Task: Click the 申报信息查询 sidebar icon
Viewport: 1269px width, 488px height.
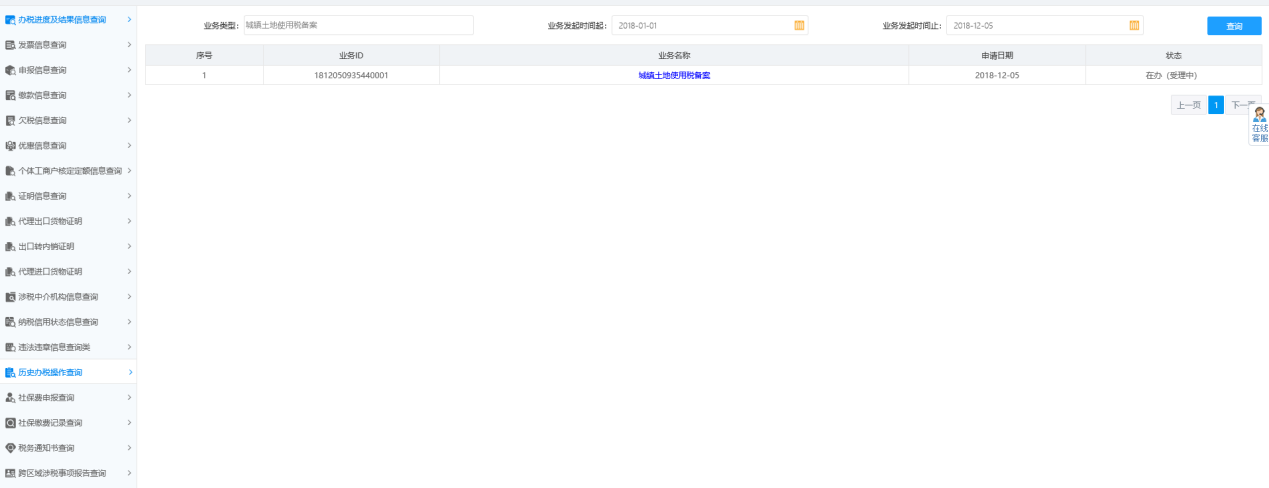Action: [x=10, y=70]
